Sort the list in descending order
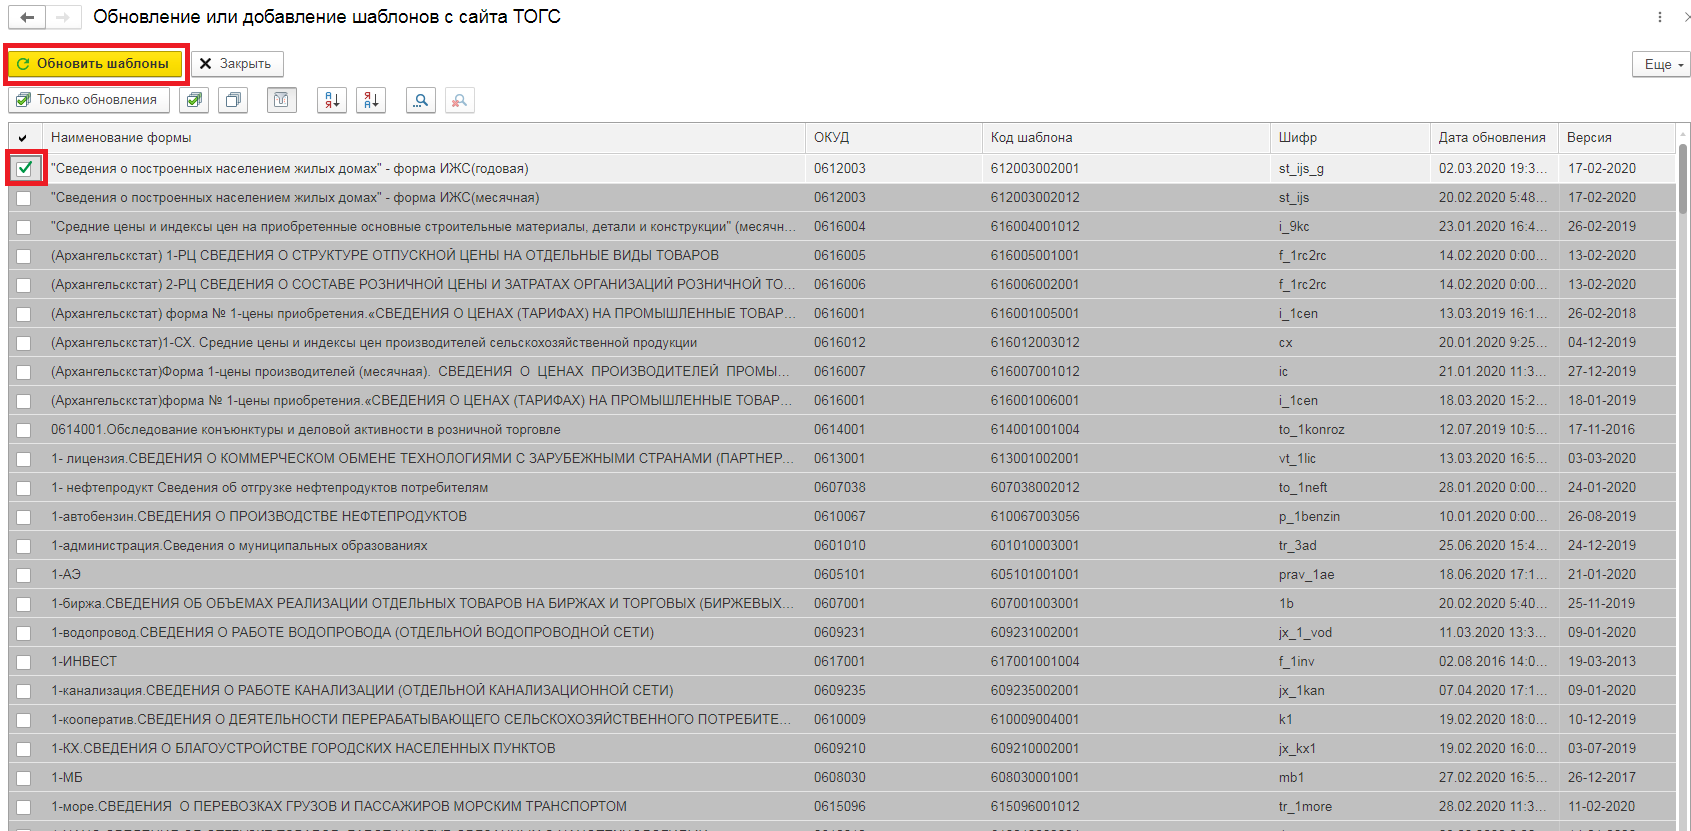Screen dimensions: 1691x831 371,100
